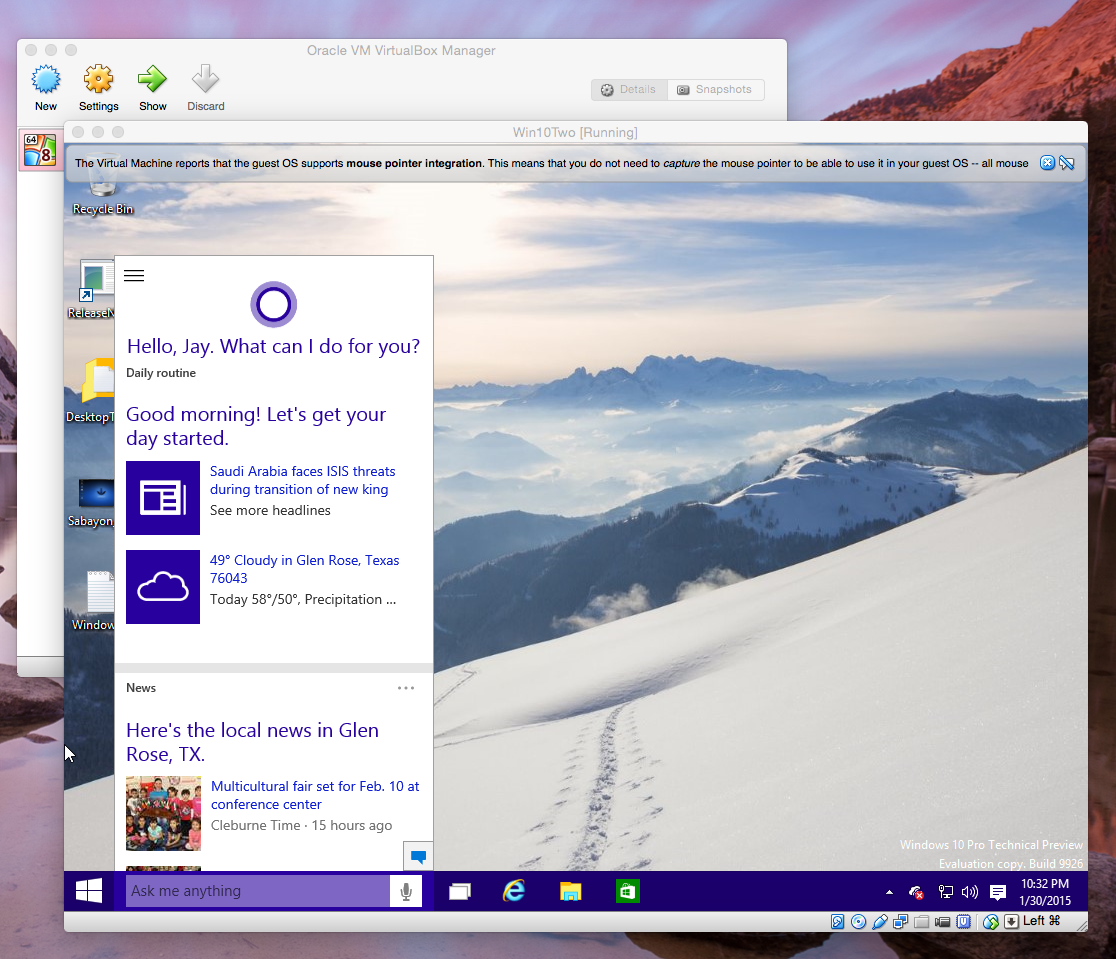Open the Action Center notifications icon
The image size is (1116, 959).
pyautogui.click(x=997, y=892)
